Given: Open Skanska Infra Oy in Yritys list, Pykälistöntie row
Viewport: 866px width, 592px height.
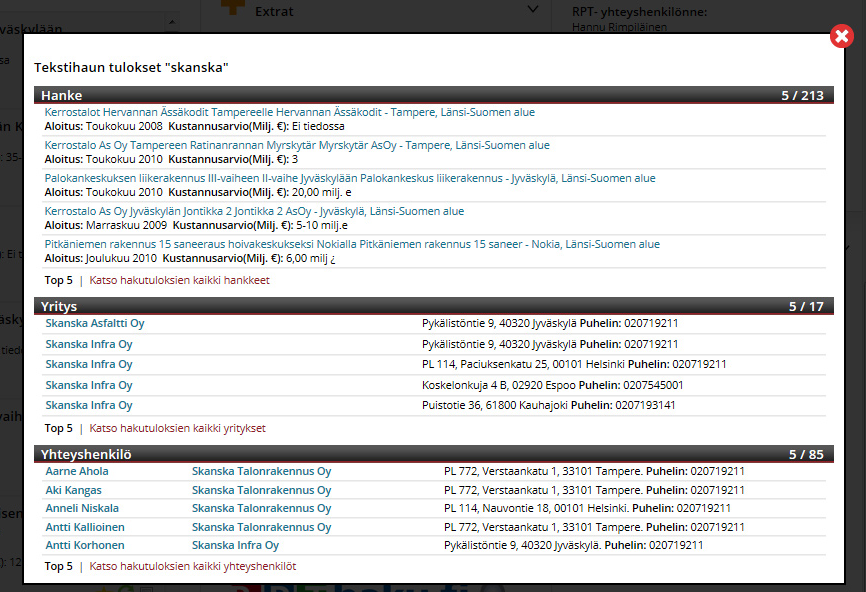Looking at the screenshot, I should point(89,344).
